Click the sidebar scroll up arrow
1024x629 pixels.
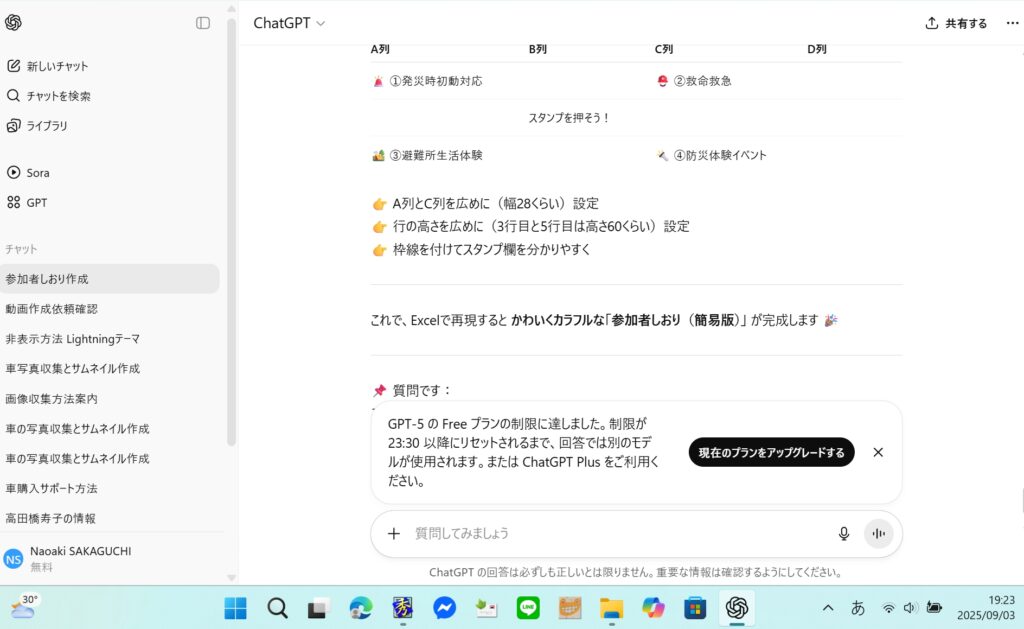point(231,8)
